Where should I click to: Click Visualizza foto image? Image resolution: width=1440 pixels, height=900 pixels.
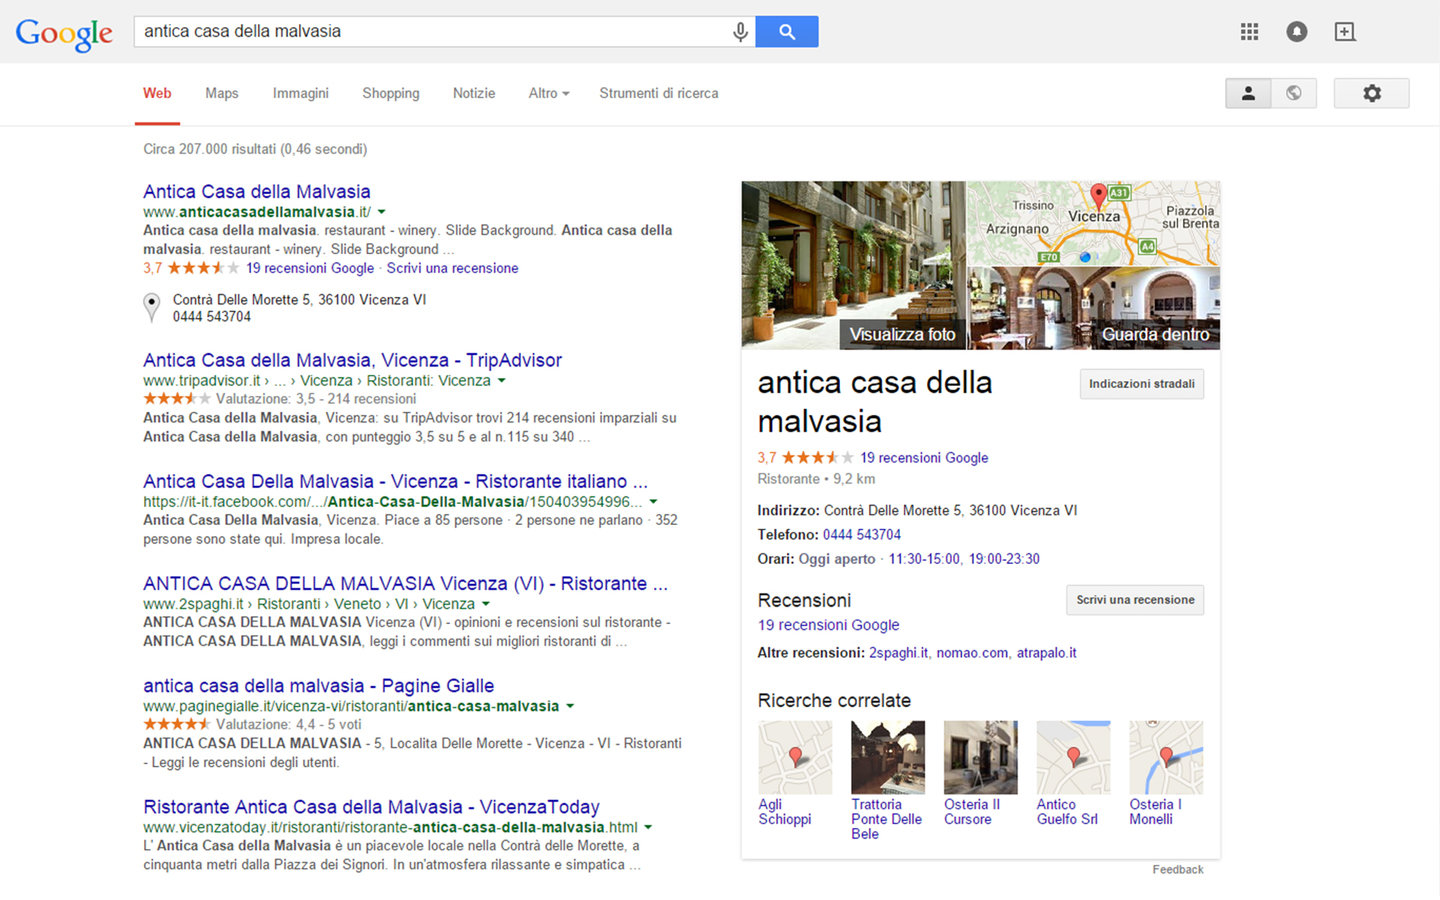(x=854, y=265)
